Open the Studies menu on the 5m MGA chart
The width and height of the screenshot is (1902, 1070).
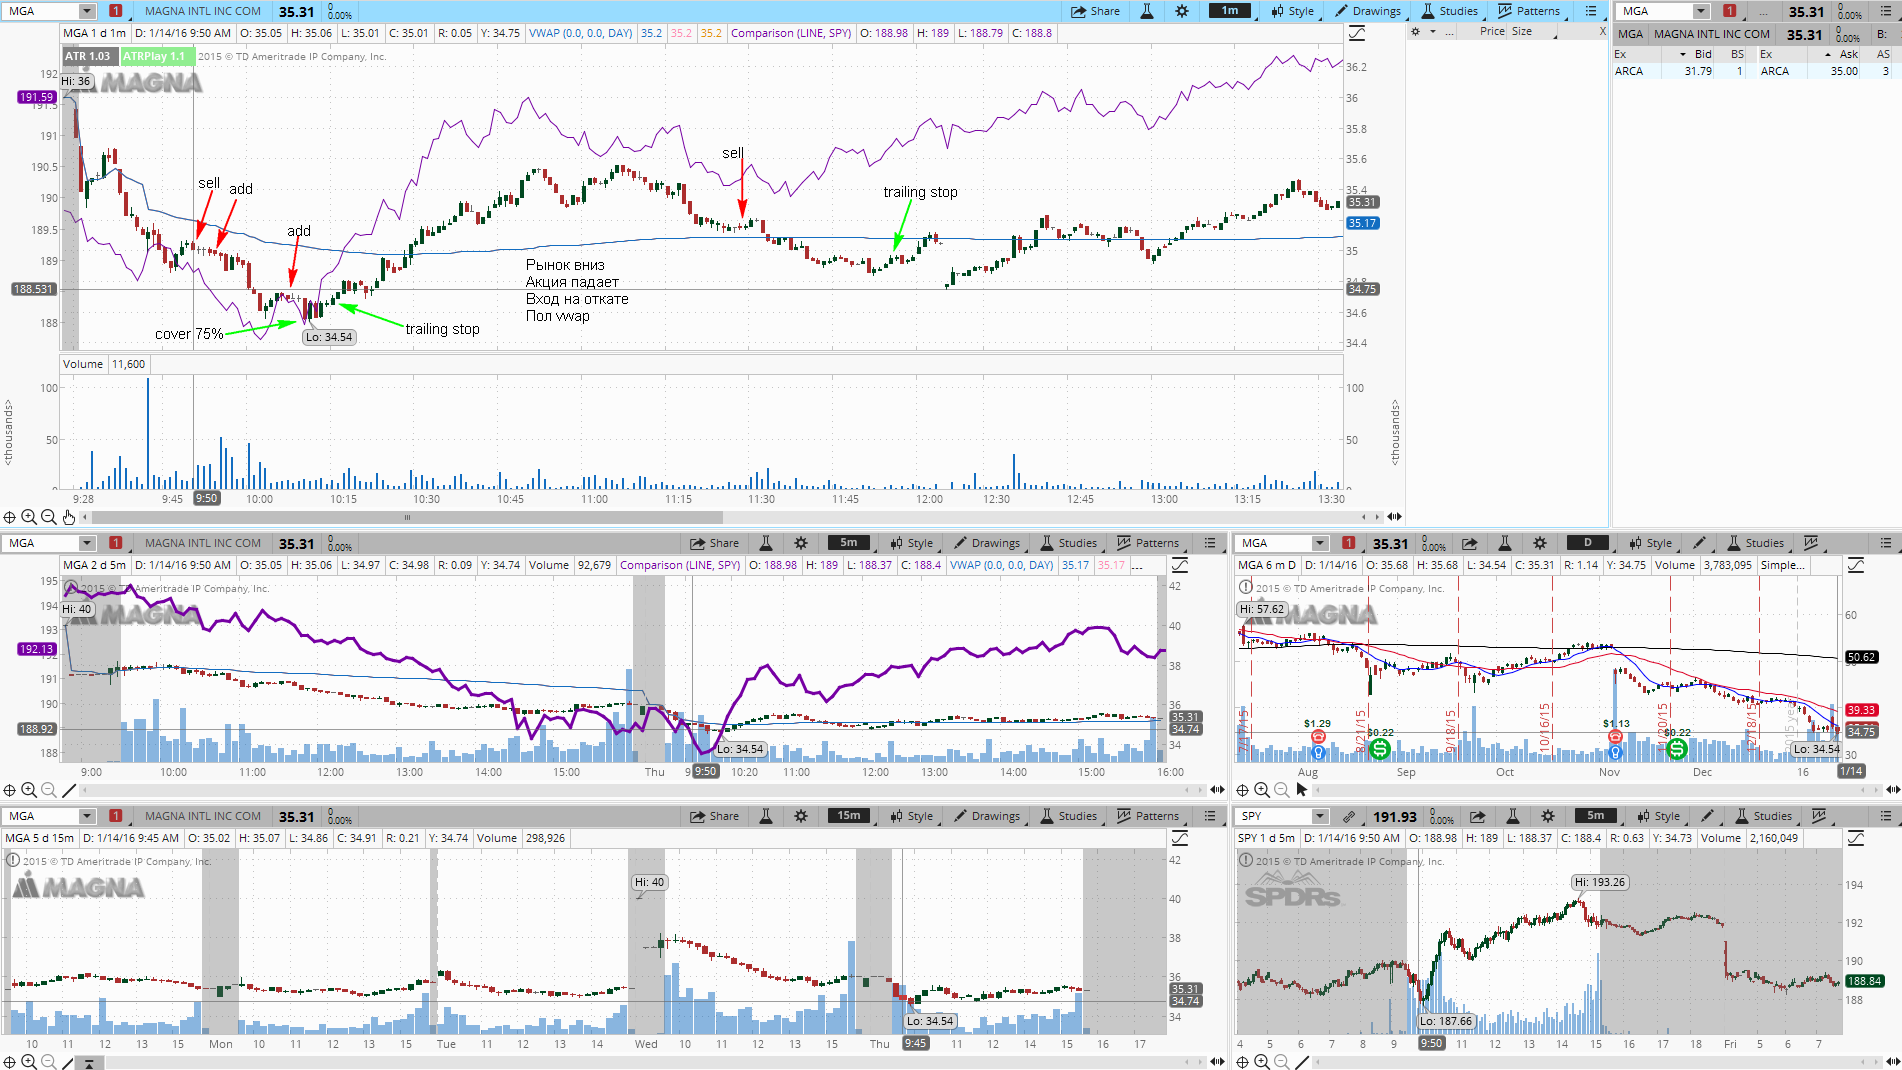[1069, 543]
